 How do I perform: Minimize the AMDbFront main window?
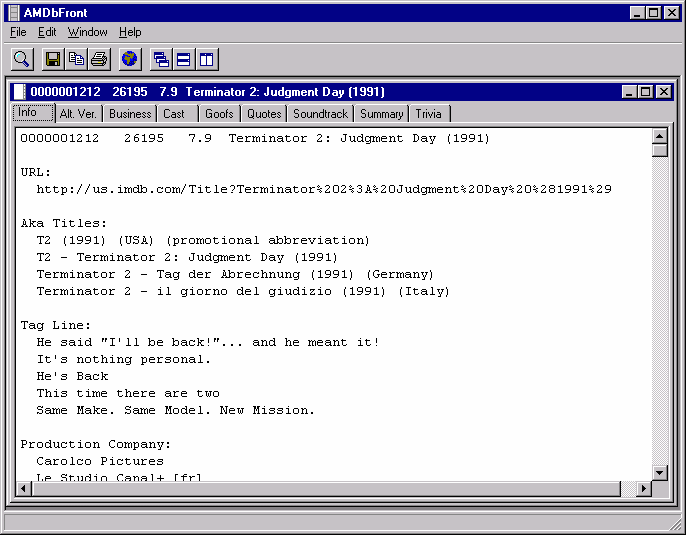[637, 13]
